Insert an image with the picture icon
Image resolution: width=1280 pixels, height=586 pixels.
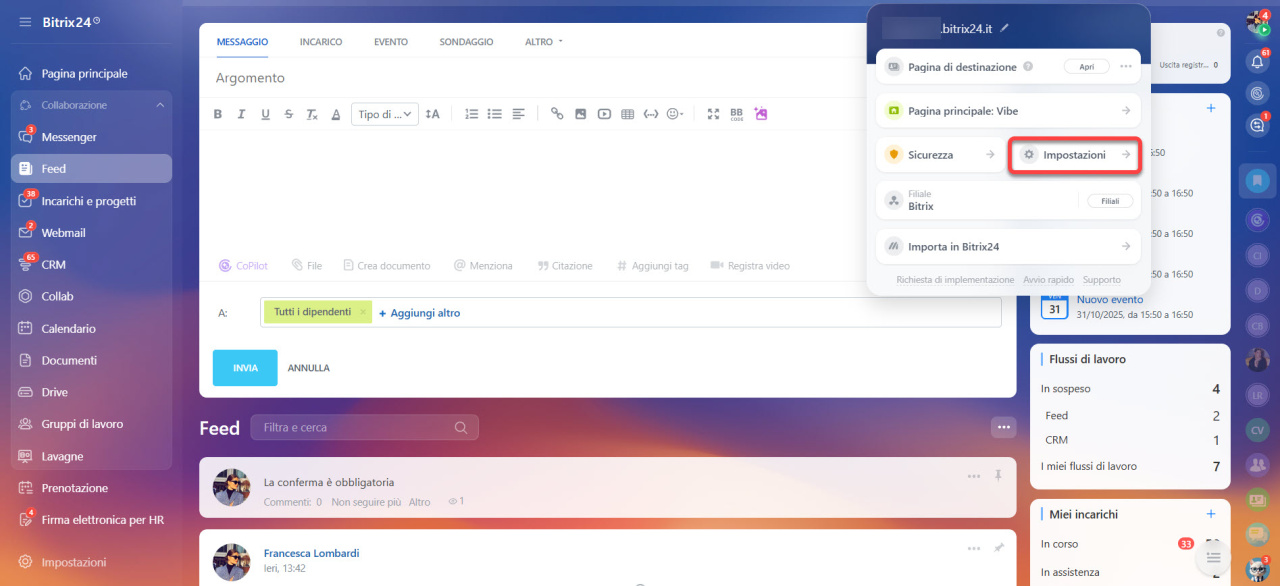[x=580, y=114]
